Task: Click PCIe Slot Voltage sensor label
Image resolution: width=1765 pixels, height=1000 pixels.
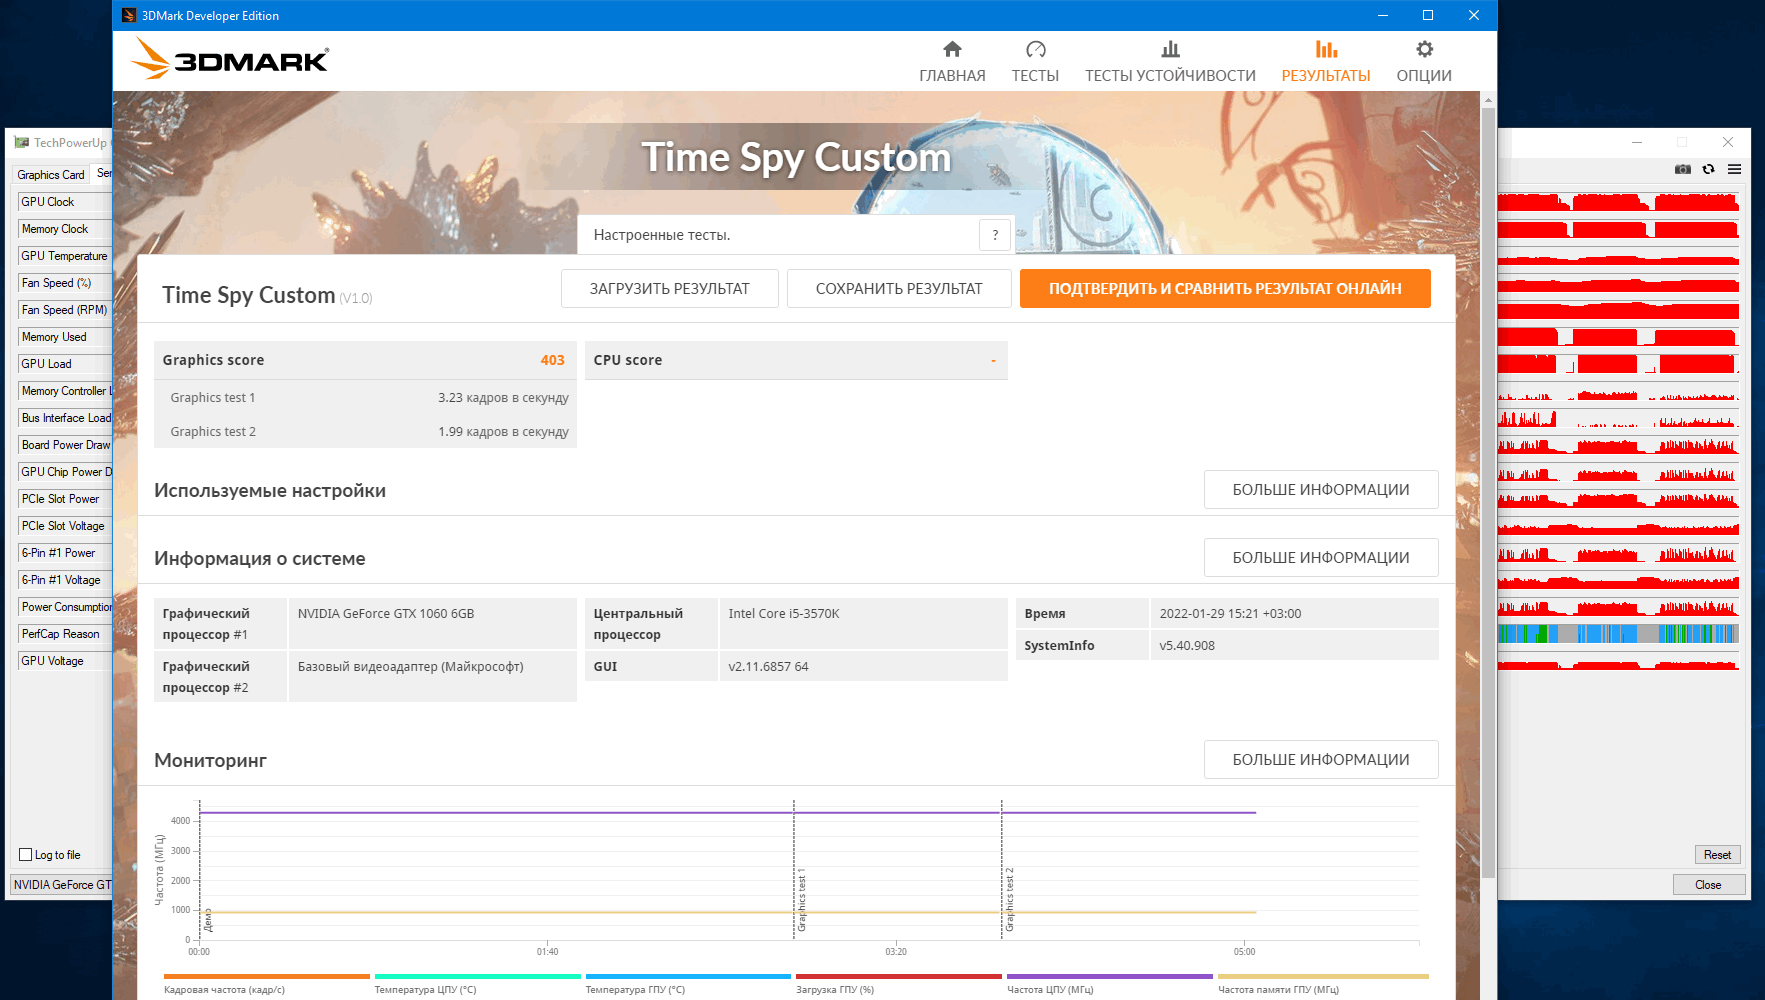Action: click(63, 525)
